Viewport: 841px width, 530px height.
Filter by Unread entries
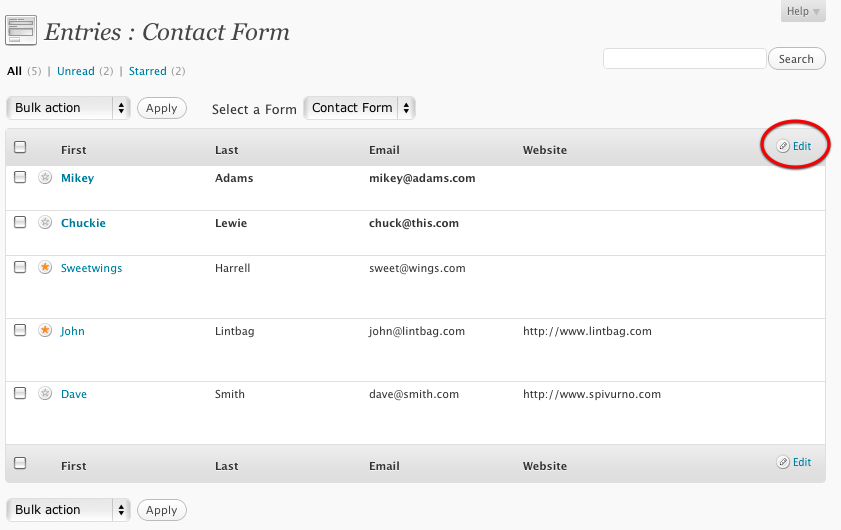tap(76, 71)
